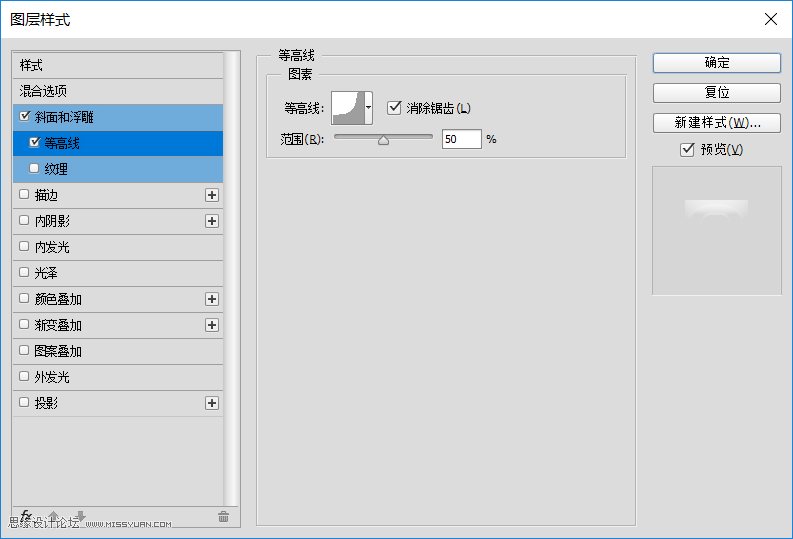
Task: Click the plus icon beside 描边
Action: (x=212, y=195)
